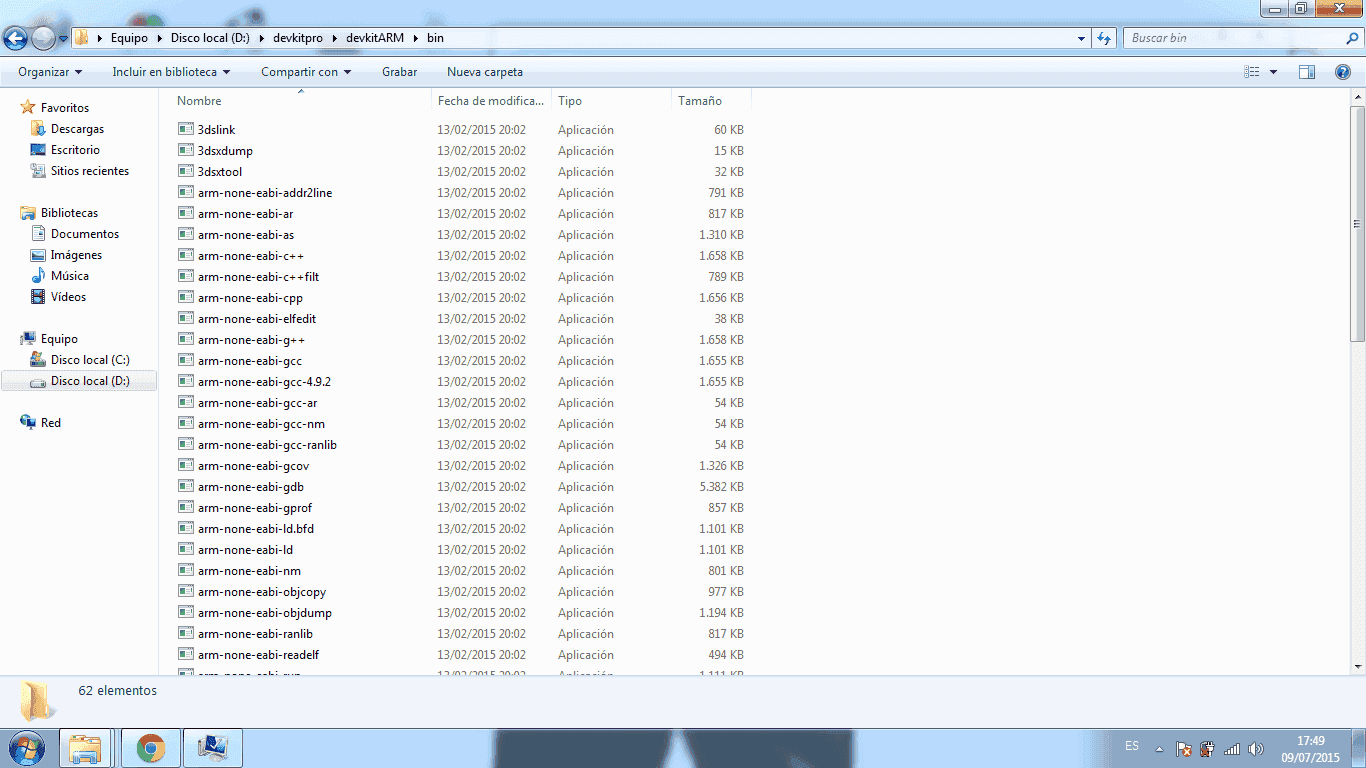Click the Equipo breadcrumb in address bar
The width and height of the screenshot is (1366, 768).
pos(129,38)
